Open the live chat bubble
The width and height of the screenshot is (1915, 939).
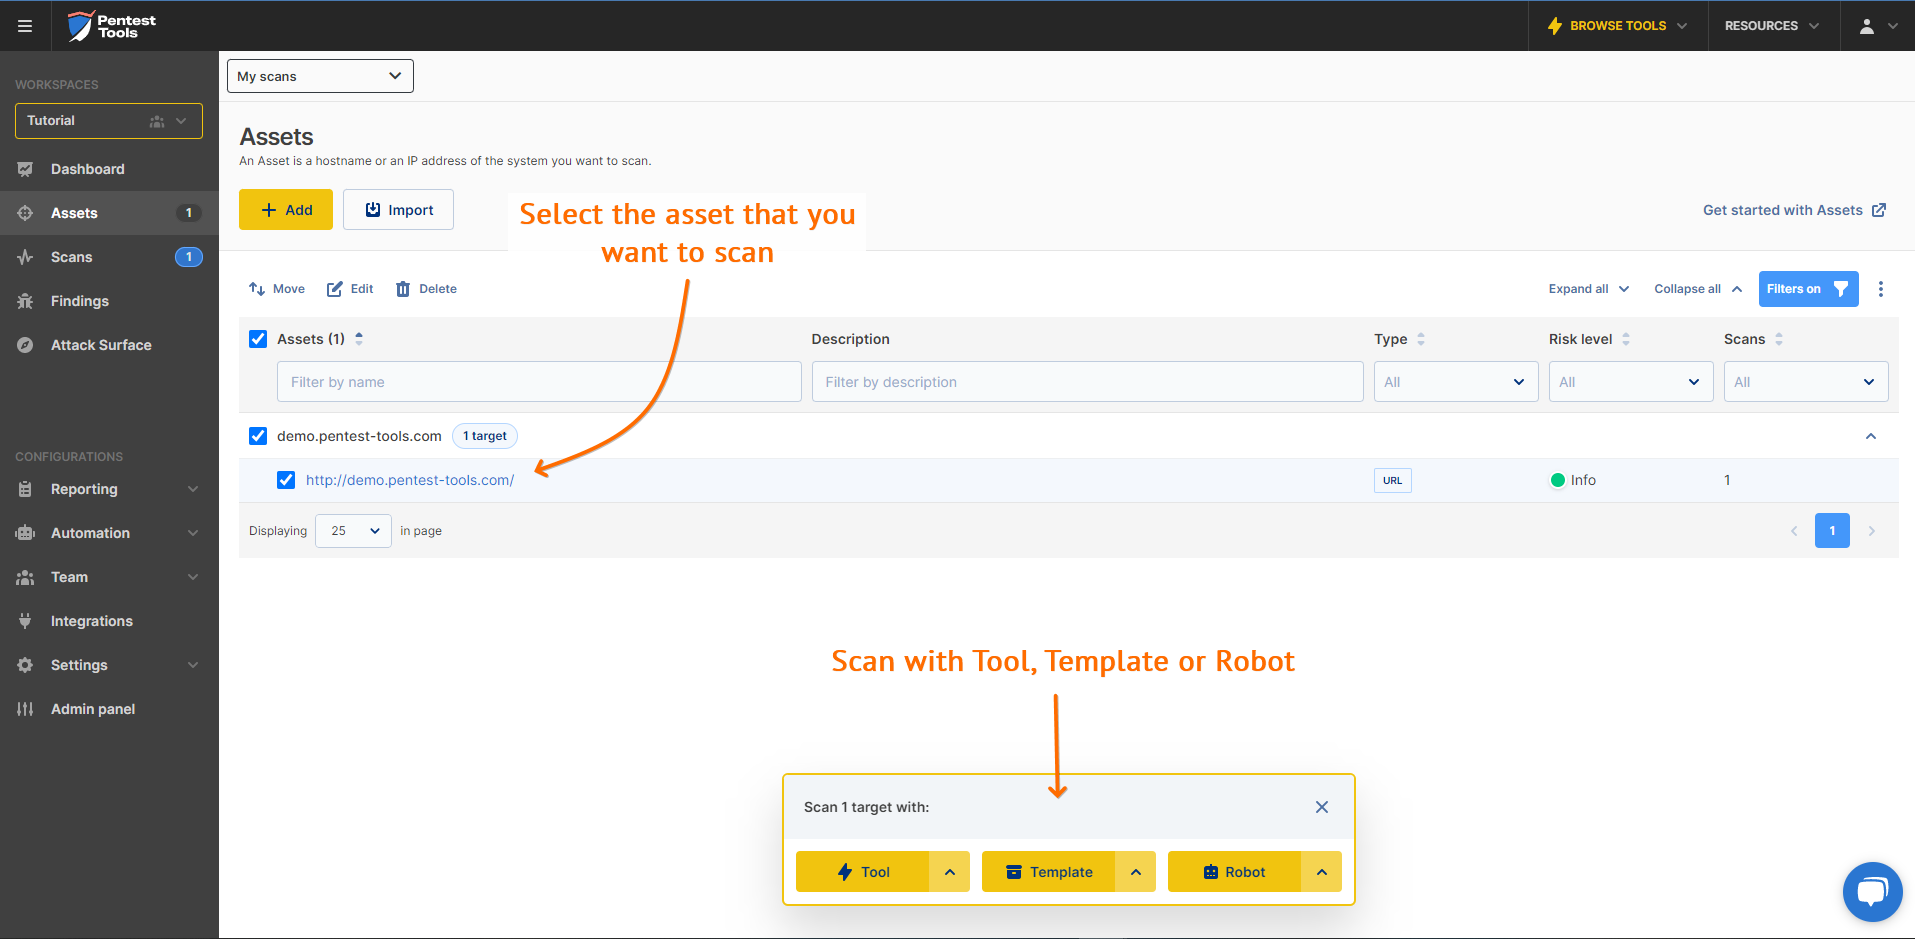point(1872,891)
